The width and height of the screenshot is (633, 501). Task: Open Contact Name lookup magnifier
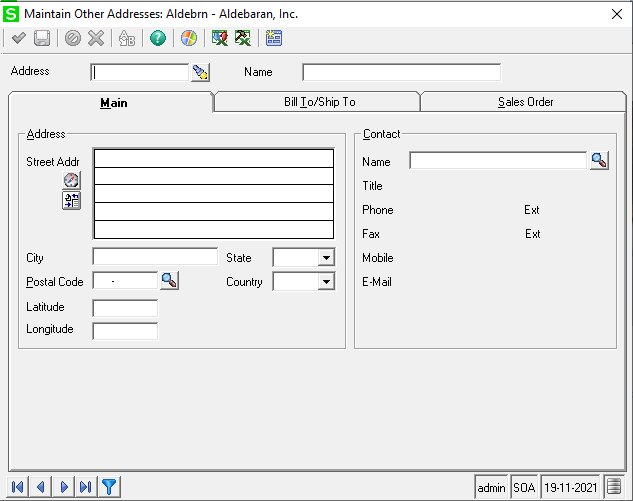(x=599, y=161)
